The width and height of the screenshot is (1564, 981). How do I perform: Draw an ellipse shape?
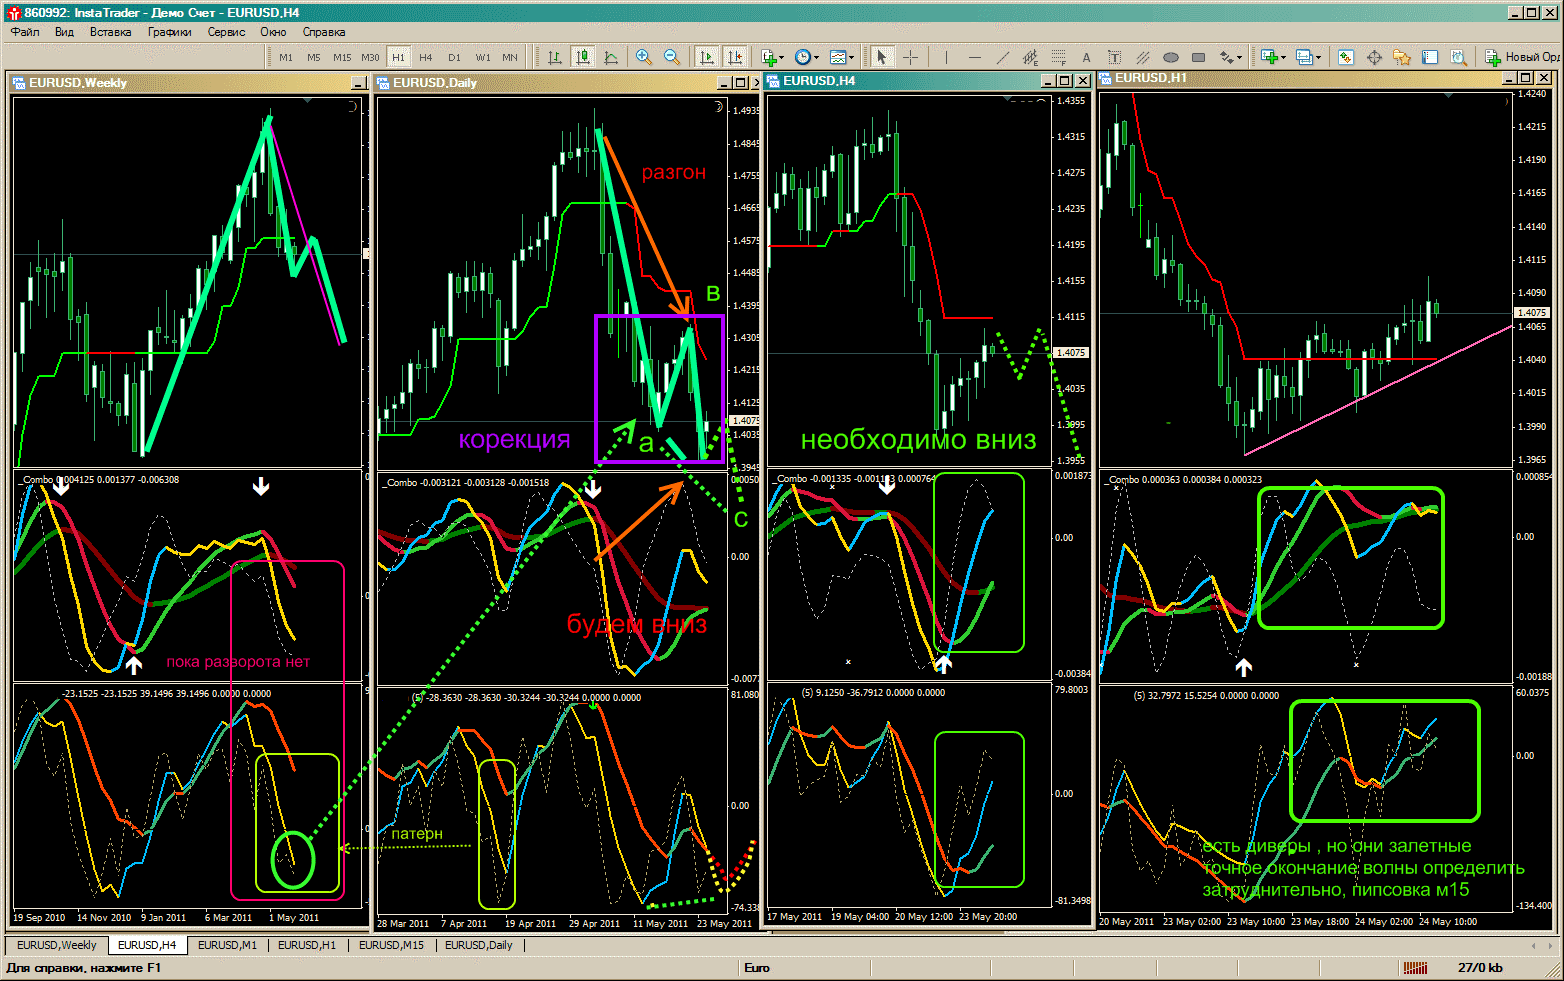[x=1170, y=57]
